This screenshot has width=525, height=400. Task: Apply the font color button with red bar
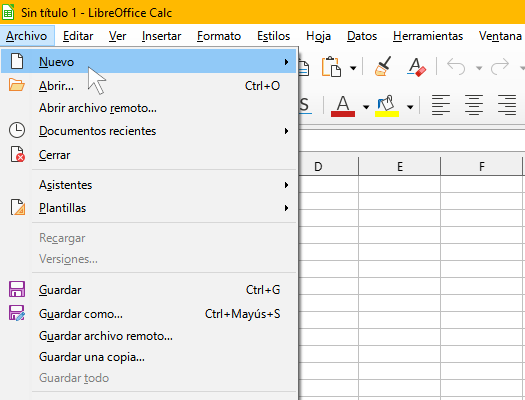[343, 106]
